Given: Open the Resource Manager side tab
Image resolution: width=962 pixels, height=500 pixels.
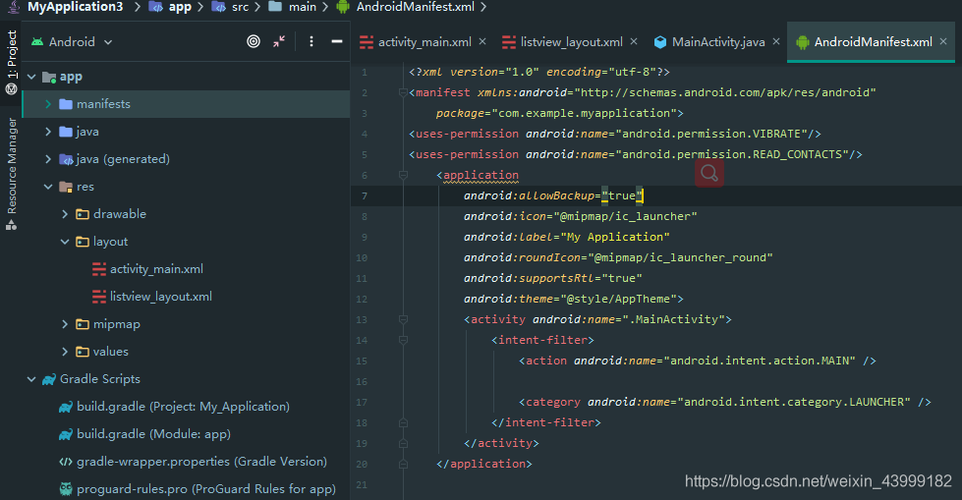Looking at the screenshot, I should tap(11, 174).
